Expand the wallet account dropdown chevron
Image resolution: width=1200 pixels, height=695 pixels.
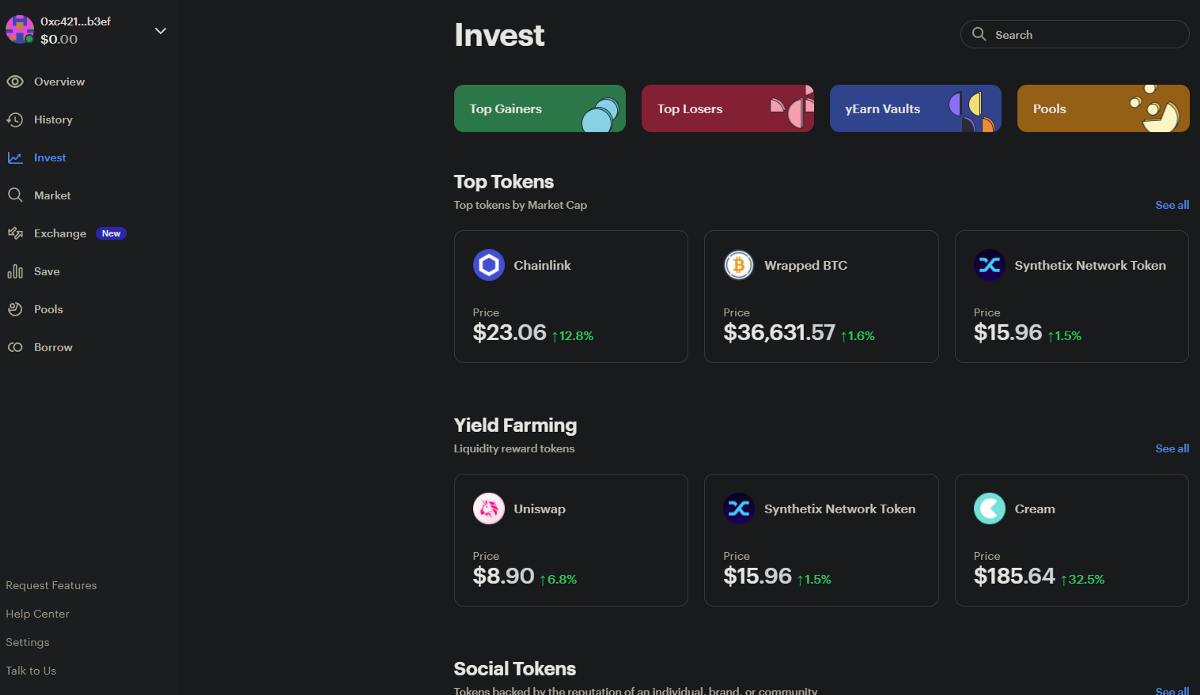(x=160, y=31)
